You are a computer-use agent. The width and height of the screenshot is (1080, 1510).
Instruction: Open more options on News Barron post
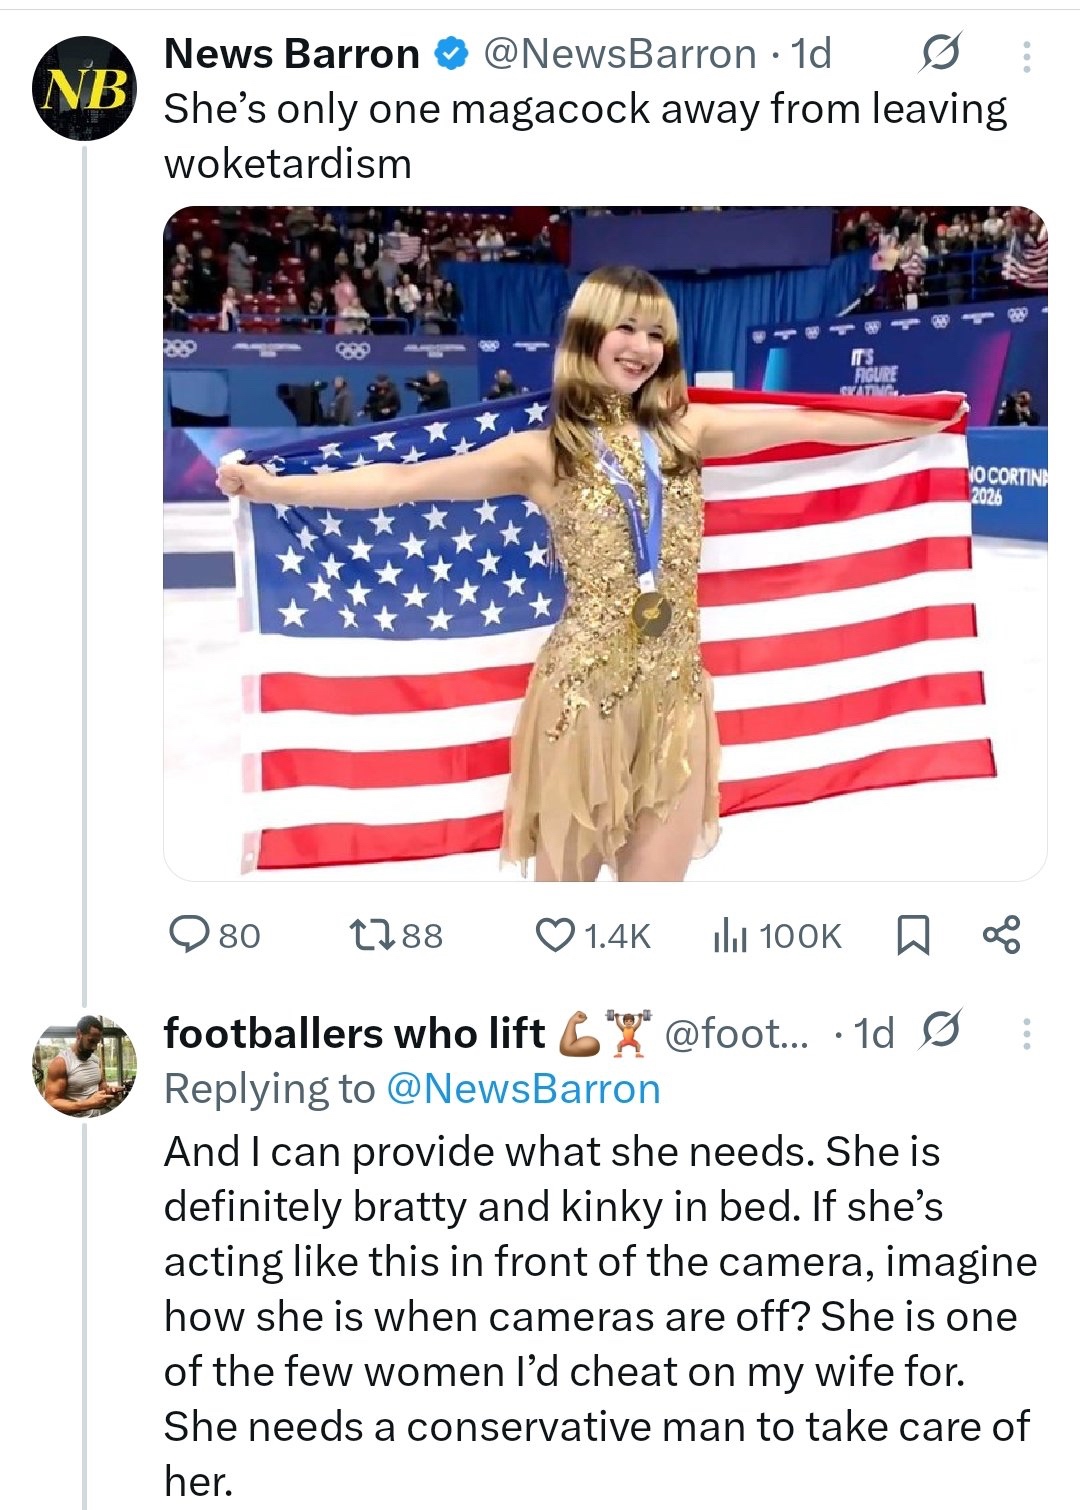(x=1026, y=56)
